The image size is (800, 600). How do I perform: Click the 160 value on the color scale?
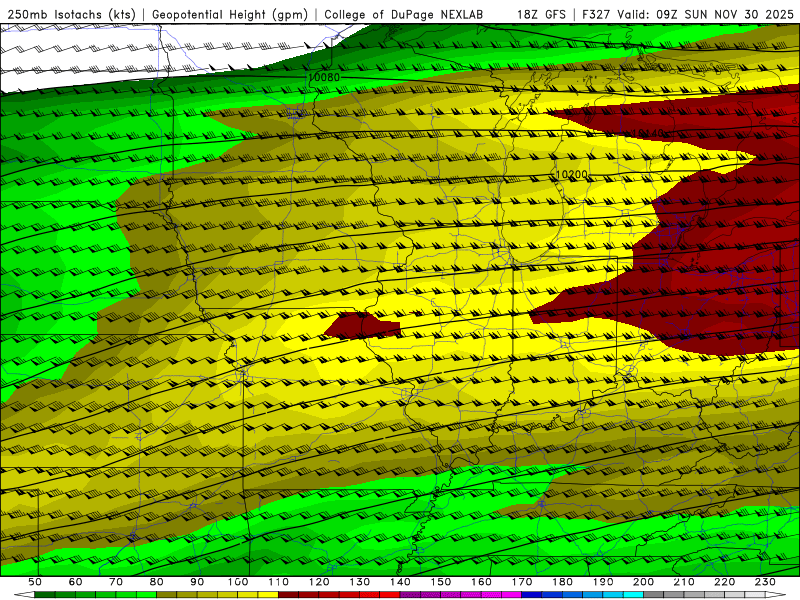pos(481,582)
